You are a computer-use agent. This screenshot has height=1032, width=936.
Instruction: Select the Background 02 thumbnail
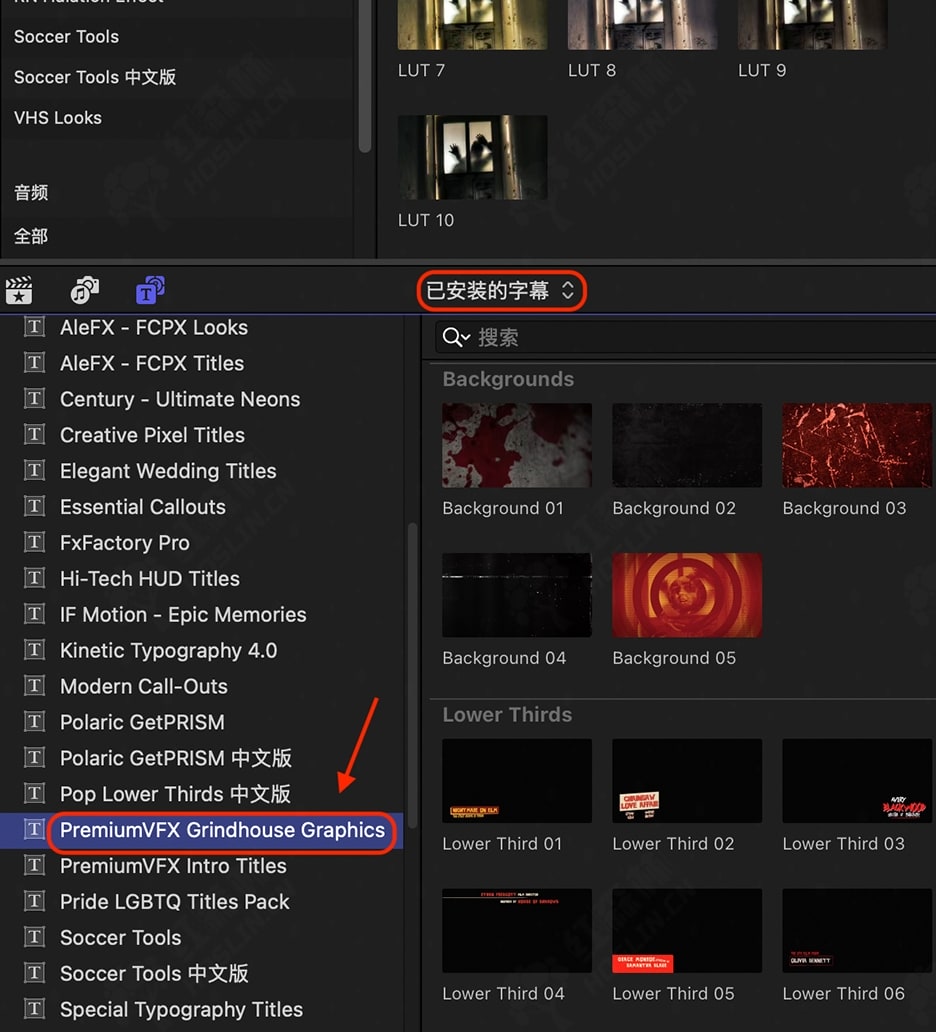[687, 446]
